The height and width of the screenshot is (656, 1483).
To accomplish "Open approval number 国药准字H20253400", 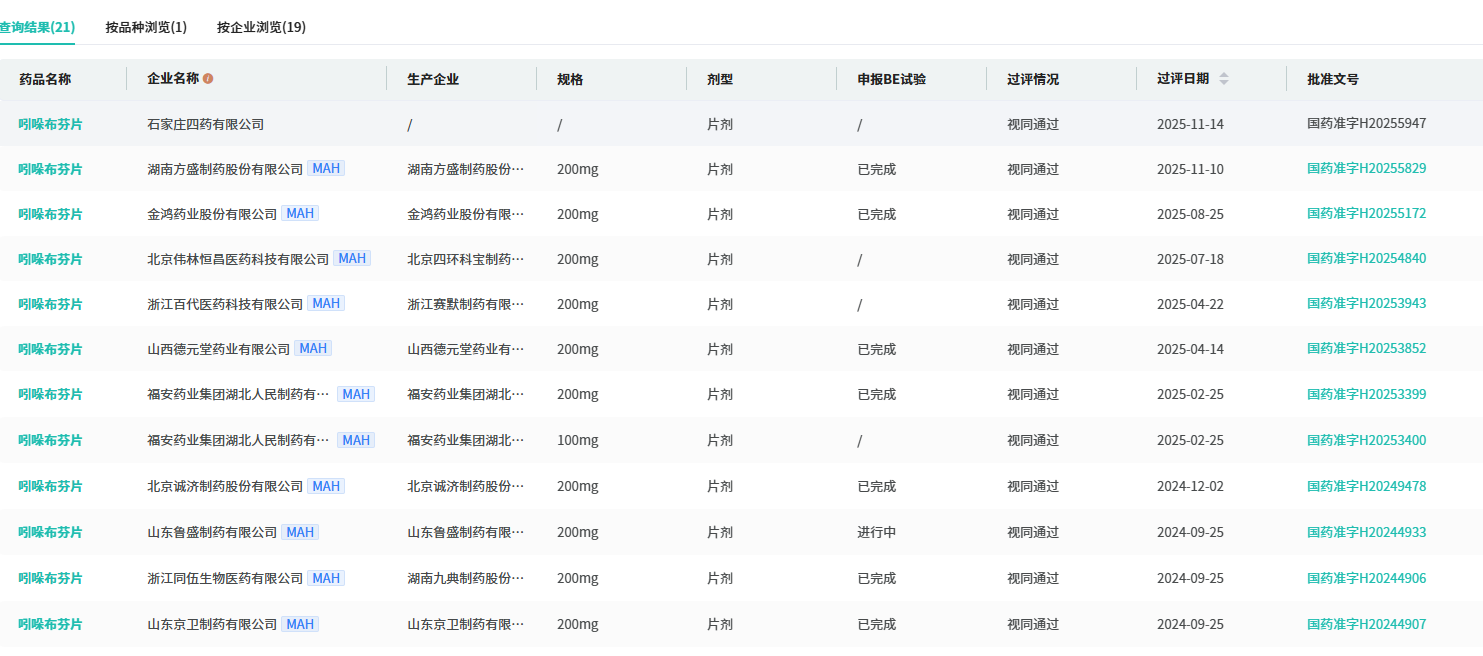I will click(1366, 440).
